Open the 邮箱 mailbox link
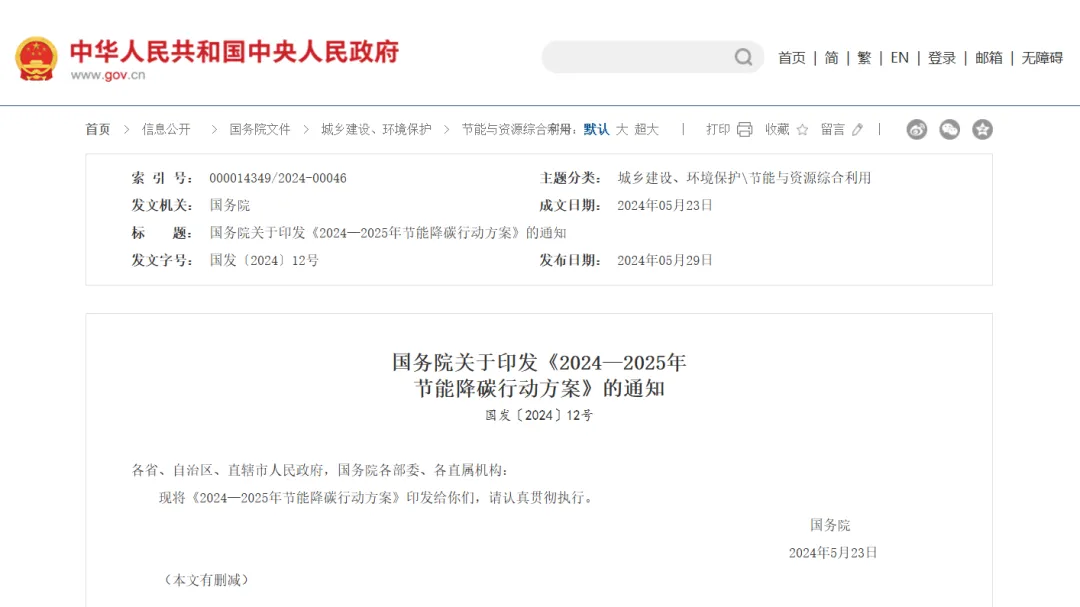This screenshot has width=1080, height=607. pos(988,58)
